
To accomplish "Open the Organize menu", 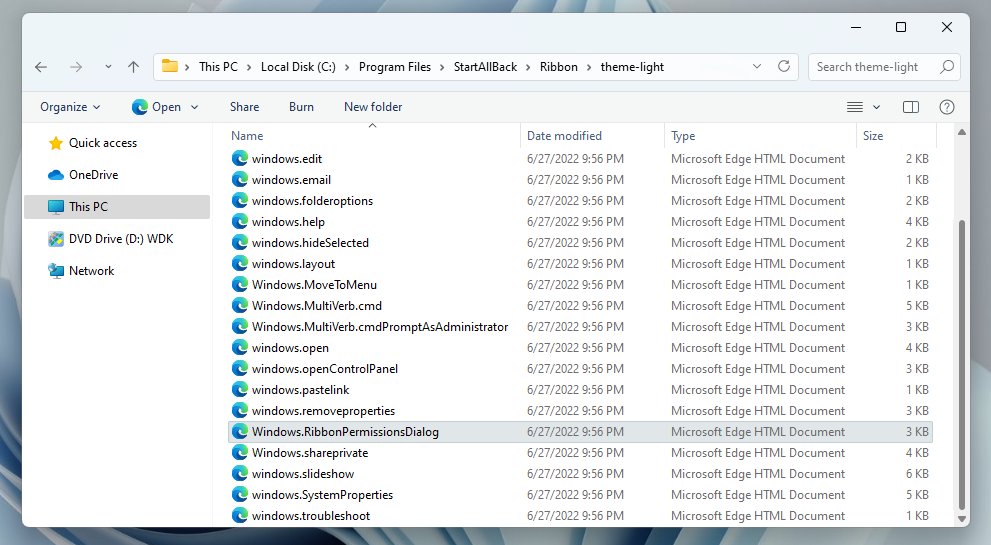I will pyautogui.click(x=70, y=107).
